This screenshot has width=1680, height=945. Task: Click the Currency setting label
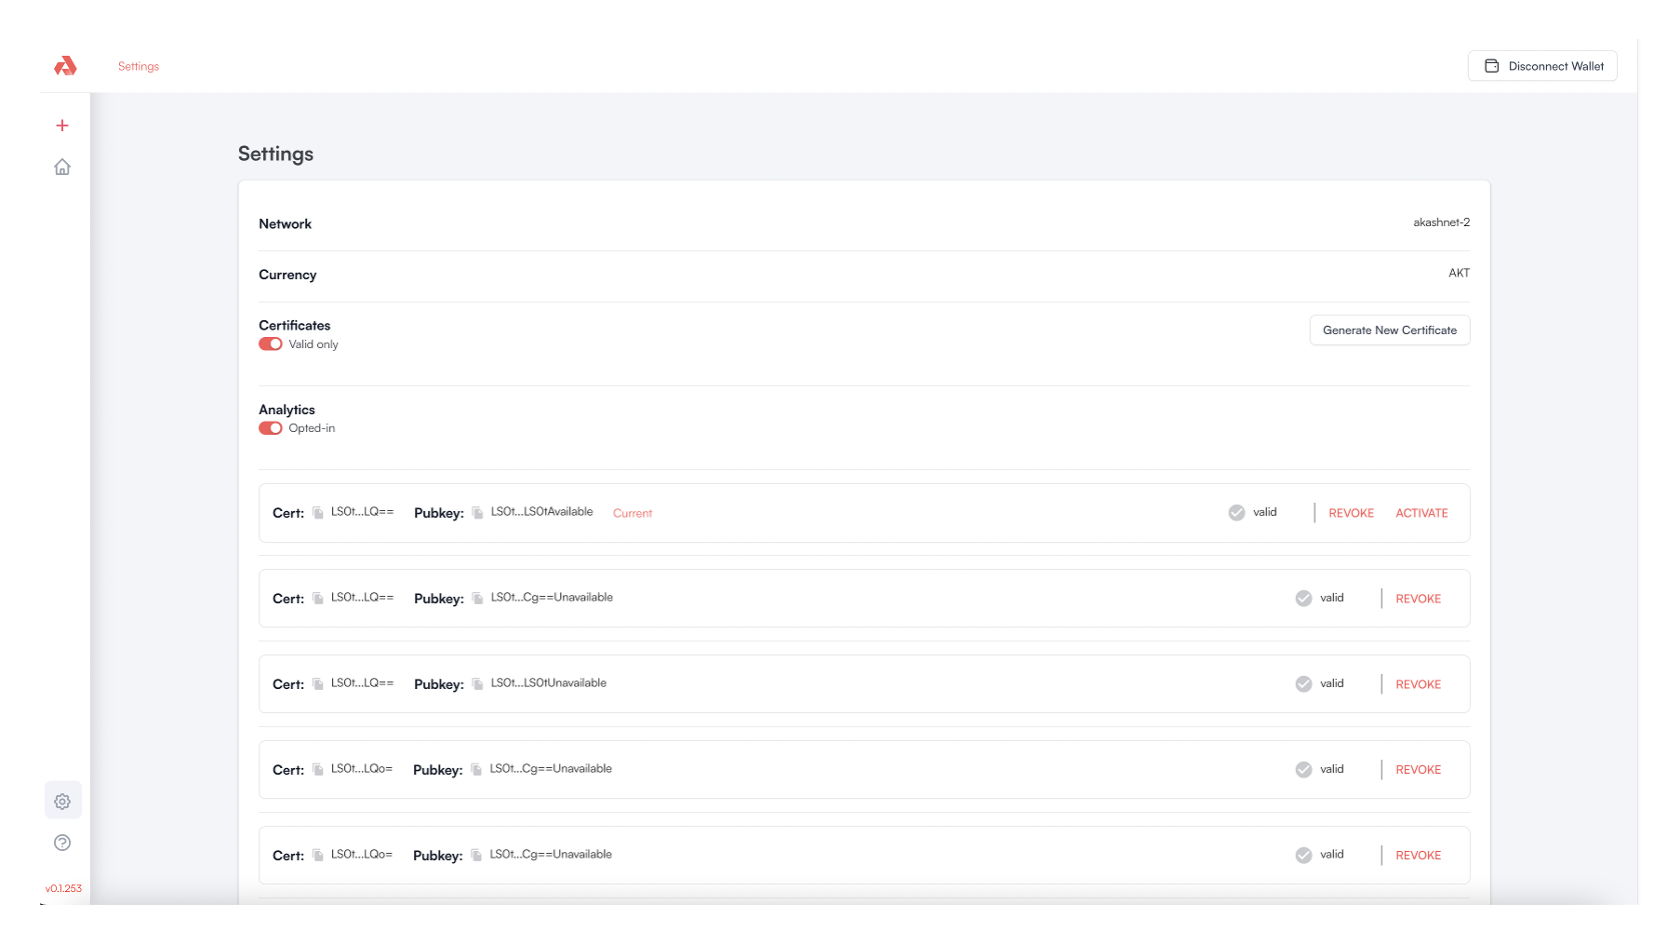(287, 275)
